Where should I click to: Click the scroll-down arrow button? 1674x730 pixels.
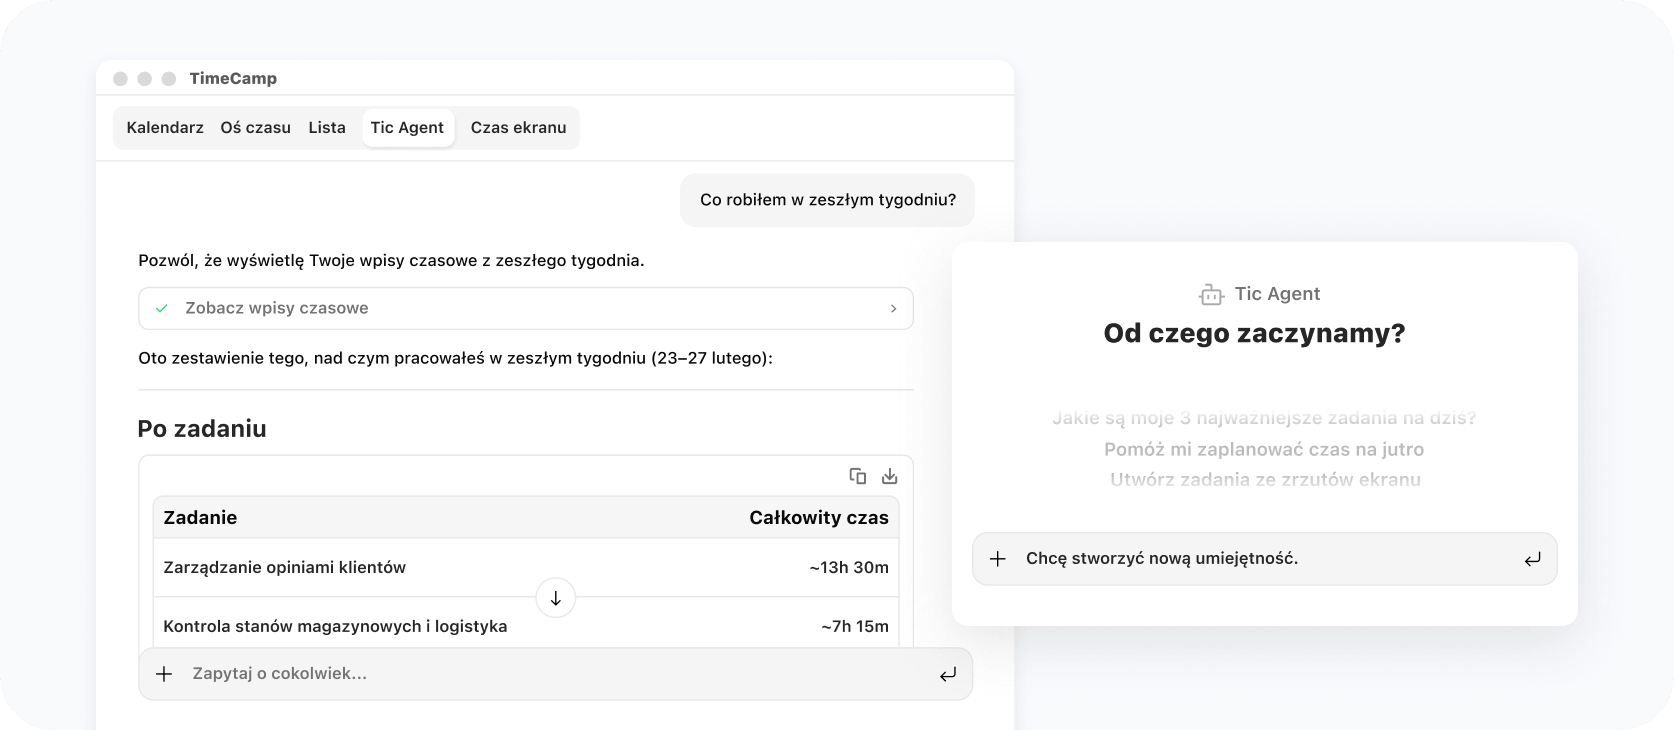click(x=556, y=598)
